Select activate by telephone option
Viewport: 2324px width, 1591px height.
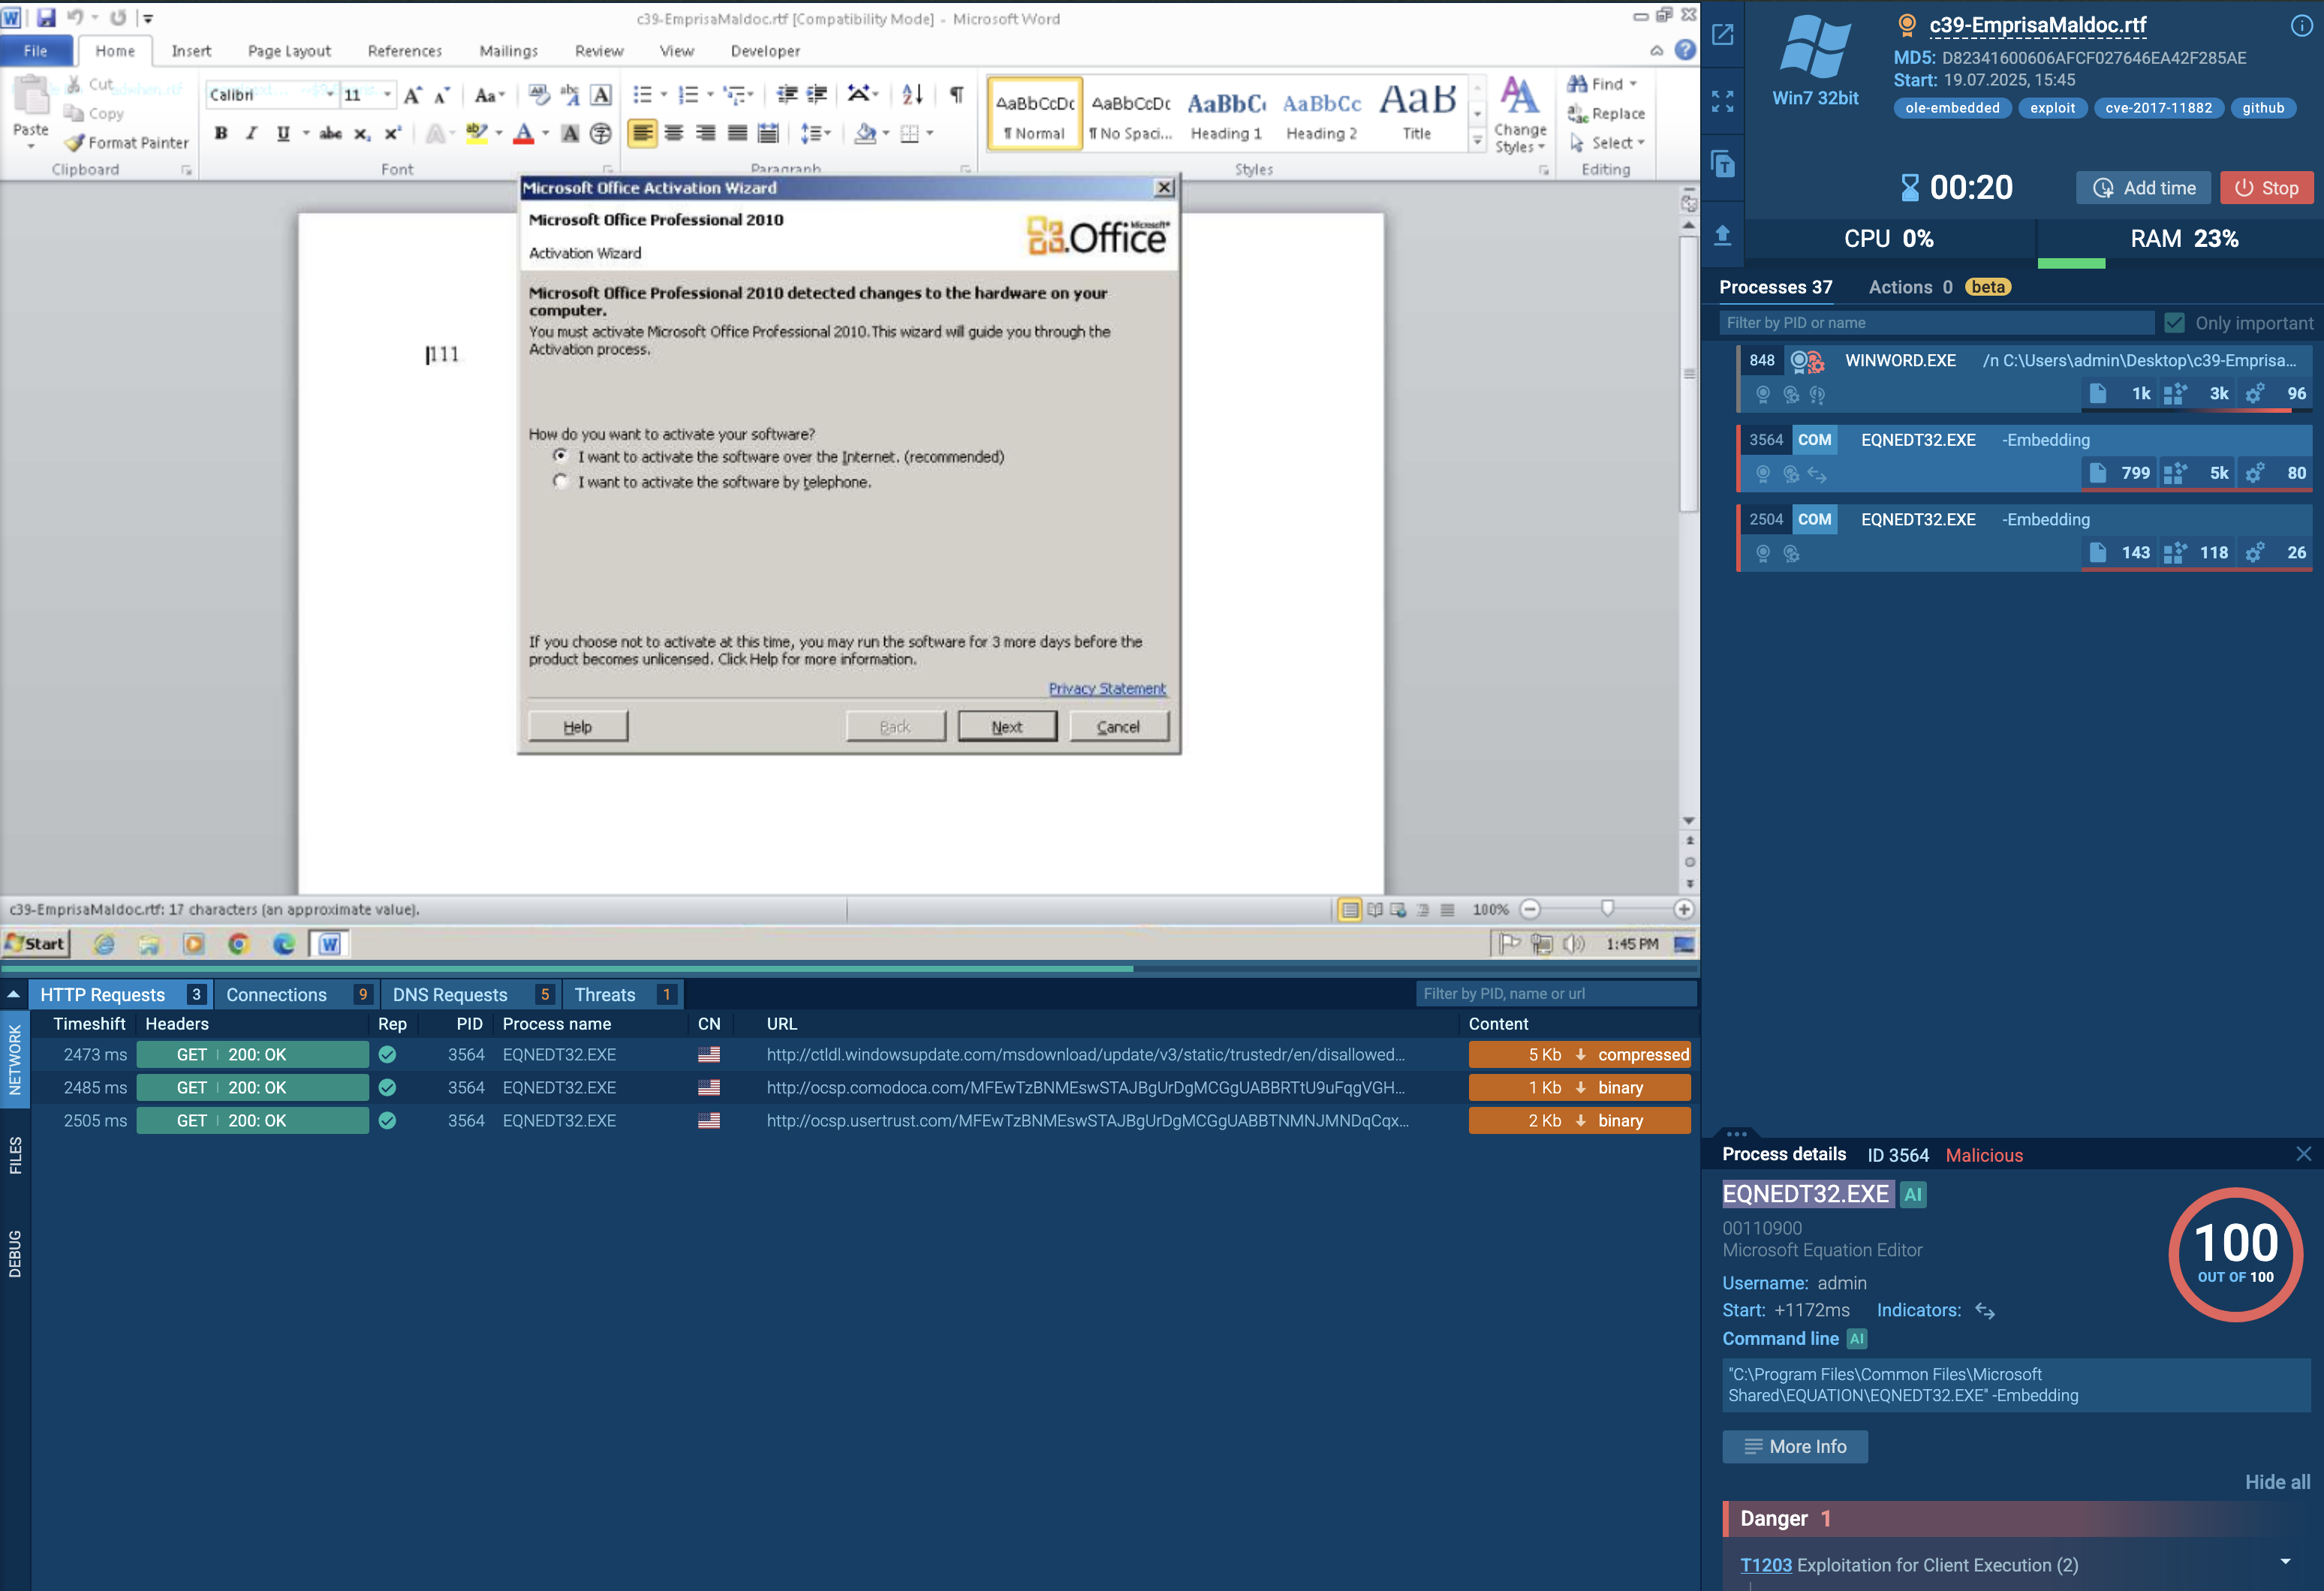coord(560,482)
